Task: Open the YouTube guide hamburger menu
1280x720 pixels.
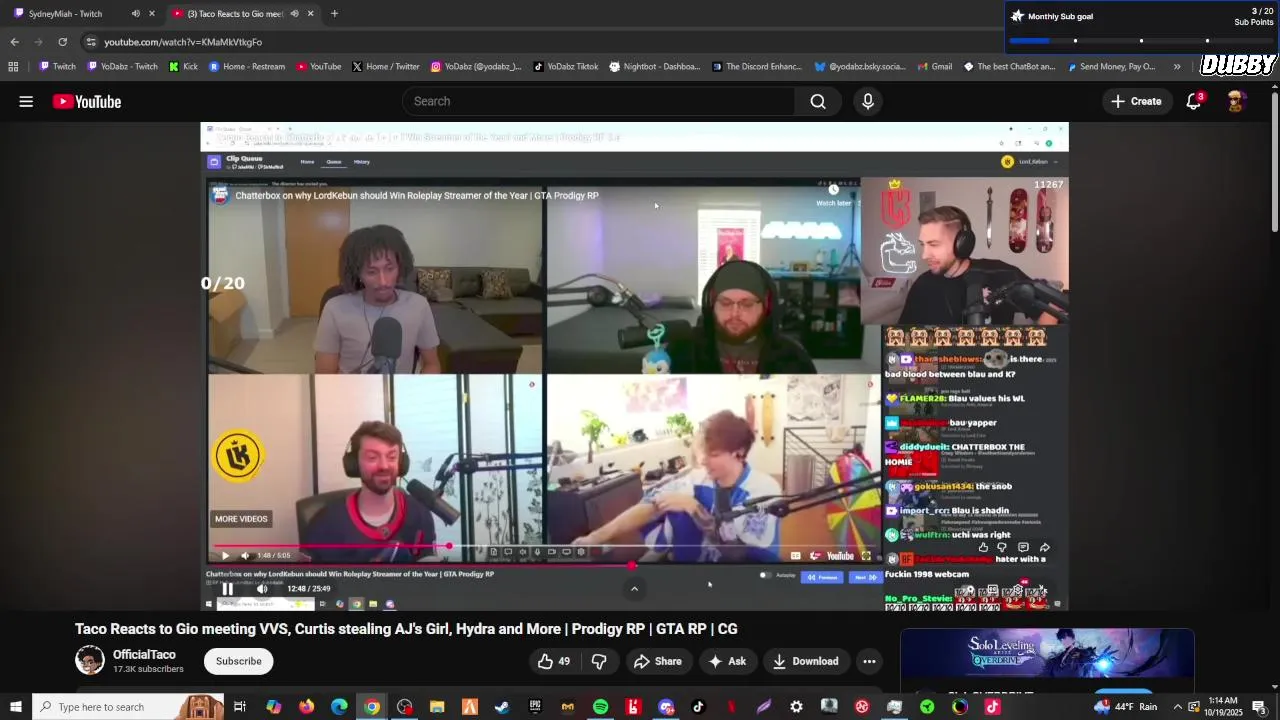Action: click(26, 101)
